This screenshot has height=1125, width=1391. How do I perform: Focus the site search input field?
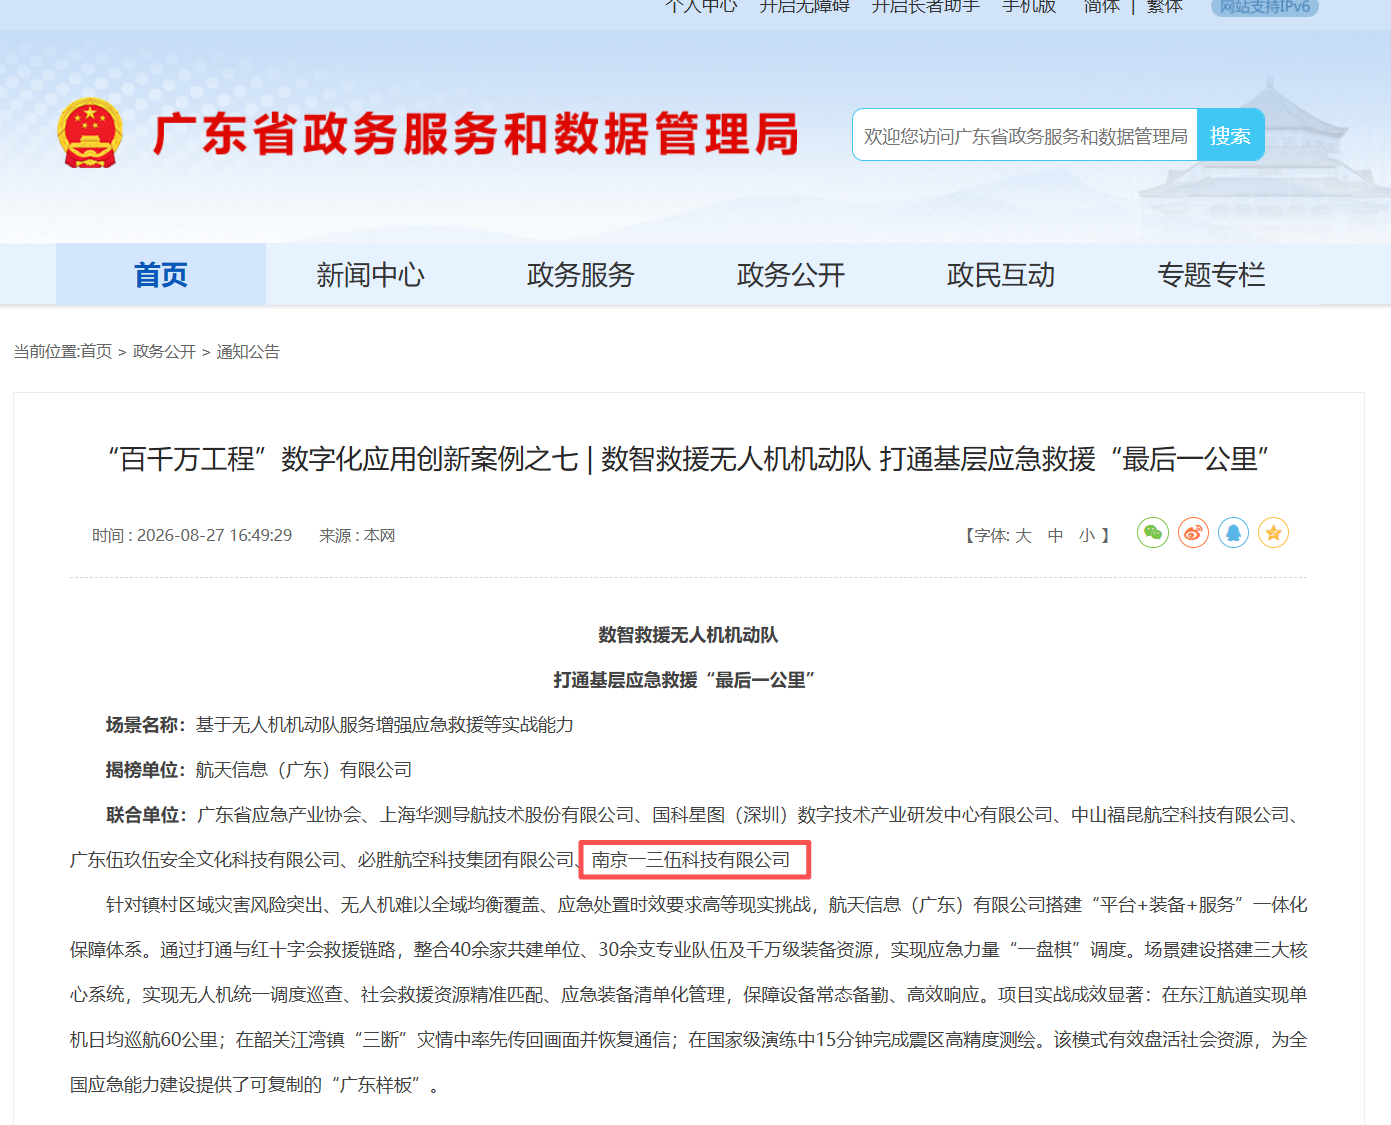point(1025,135)
